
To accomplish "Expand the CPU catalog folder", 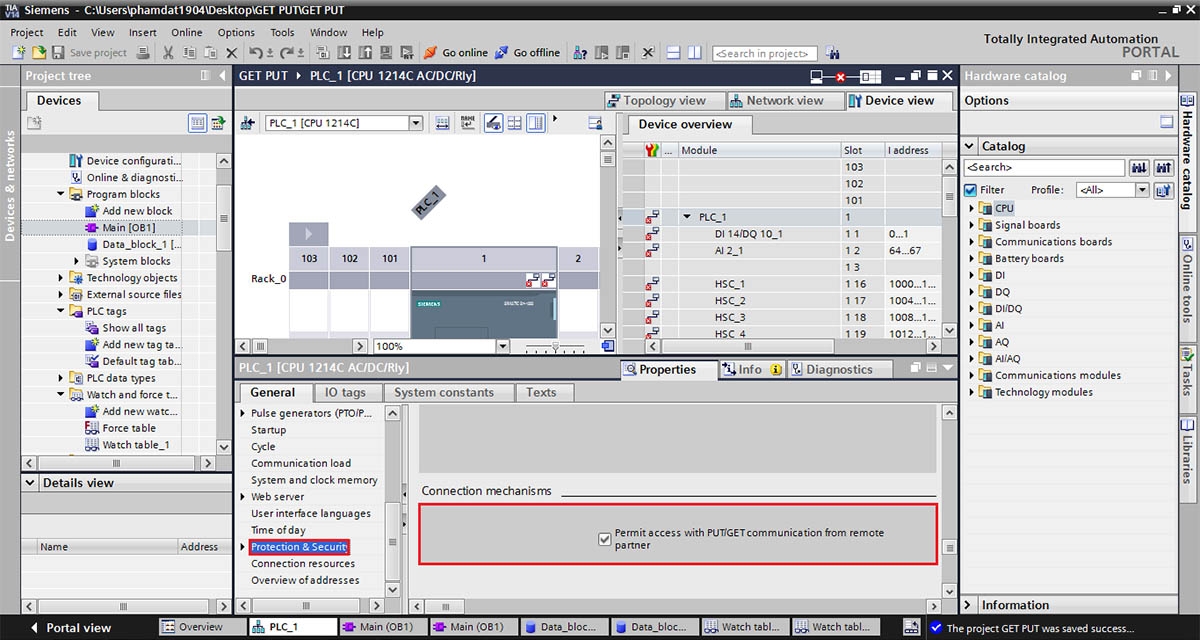I will (971, 209).
